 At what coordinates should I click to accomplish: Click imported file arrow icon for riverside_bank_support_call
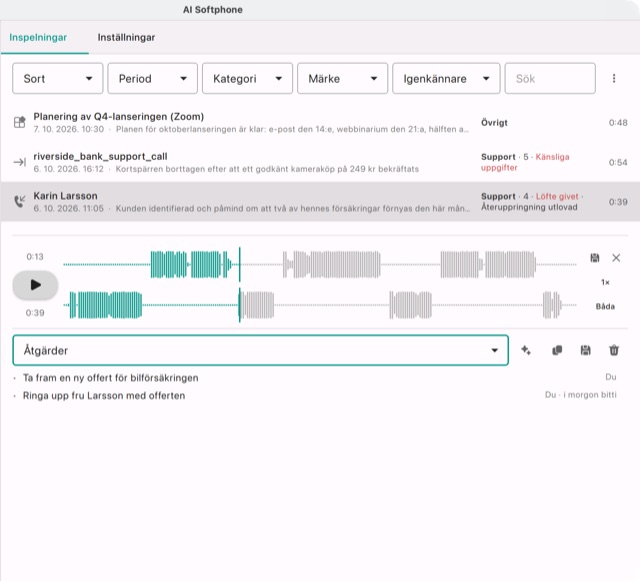(19, 162)
